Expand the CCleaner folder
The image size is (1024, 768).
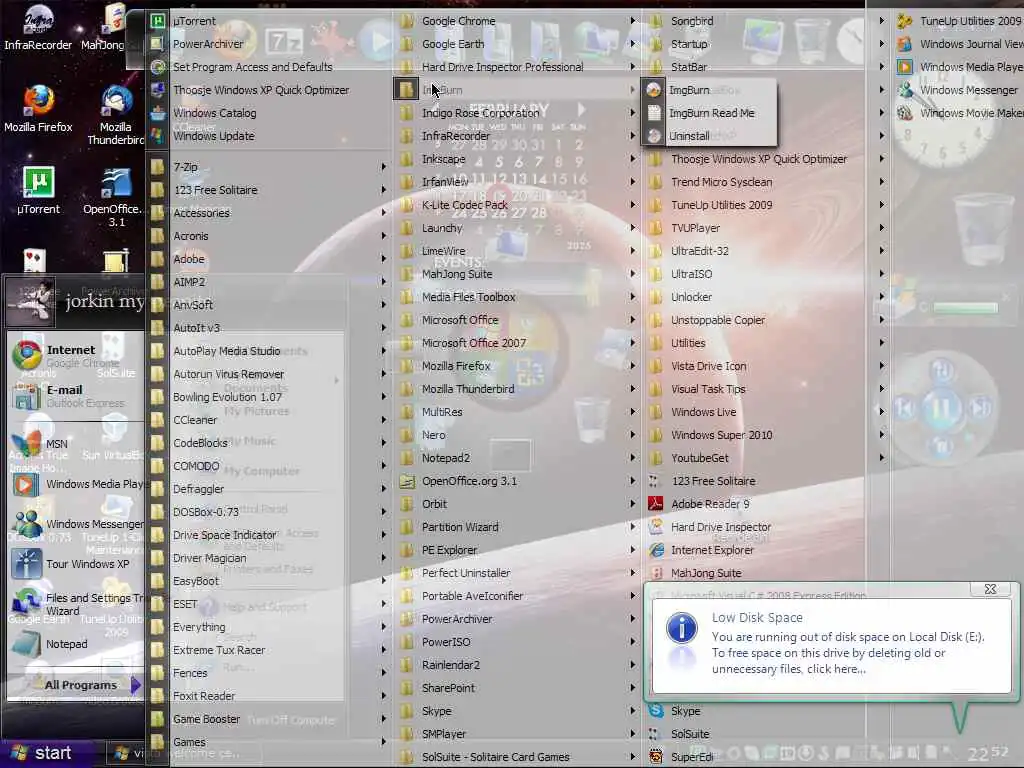point(269,420)
